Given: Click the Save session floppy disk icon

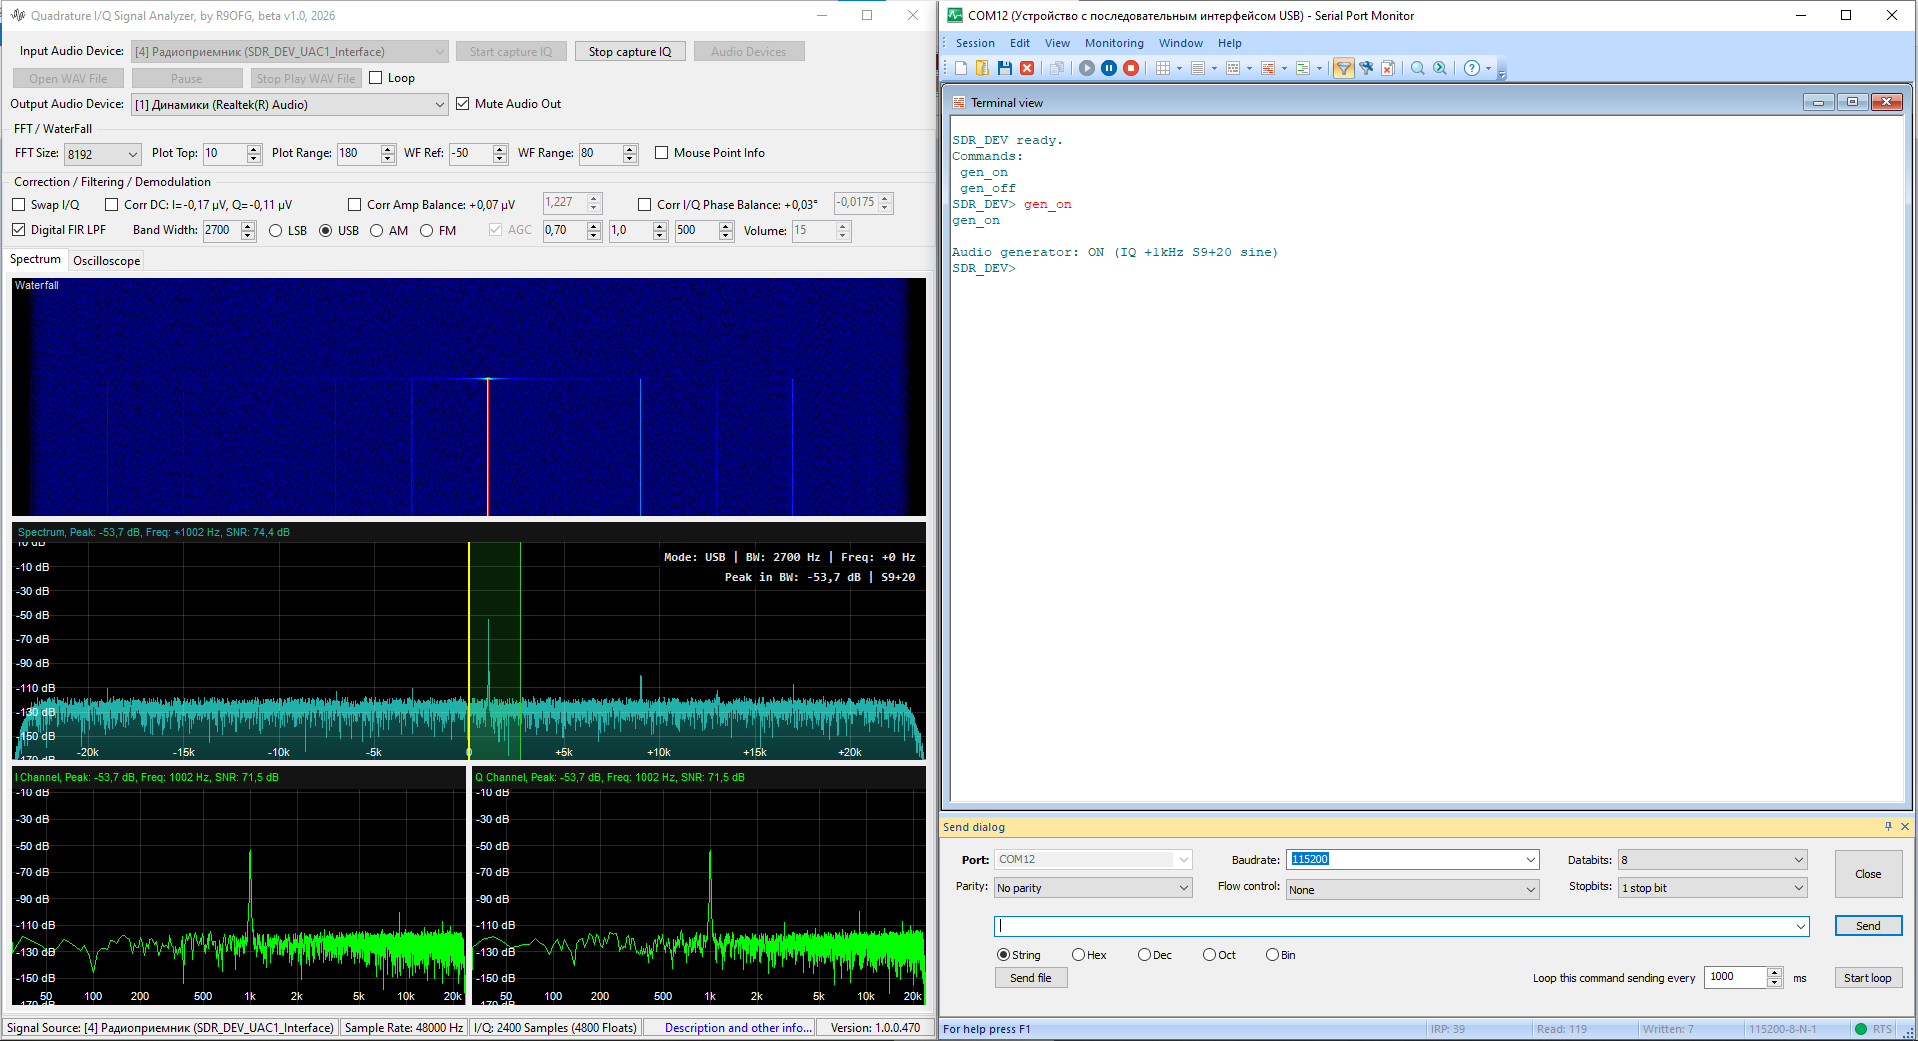Looking at the screenshot, I should (1005, 68).
